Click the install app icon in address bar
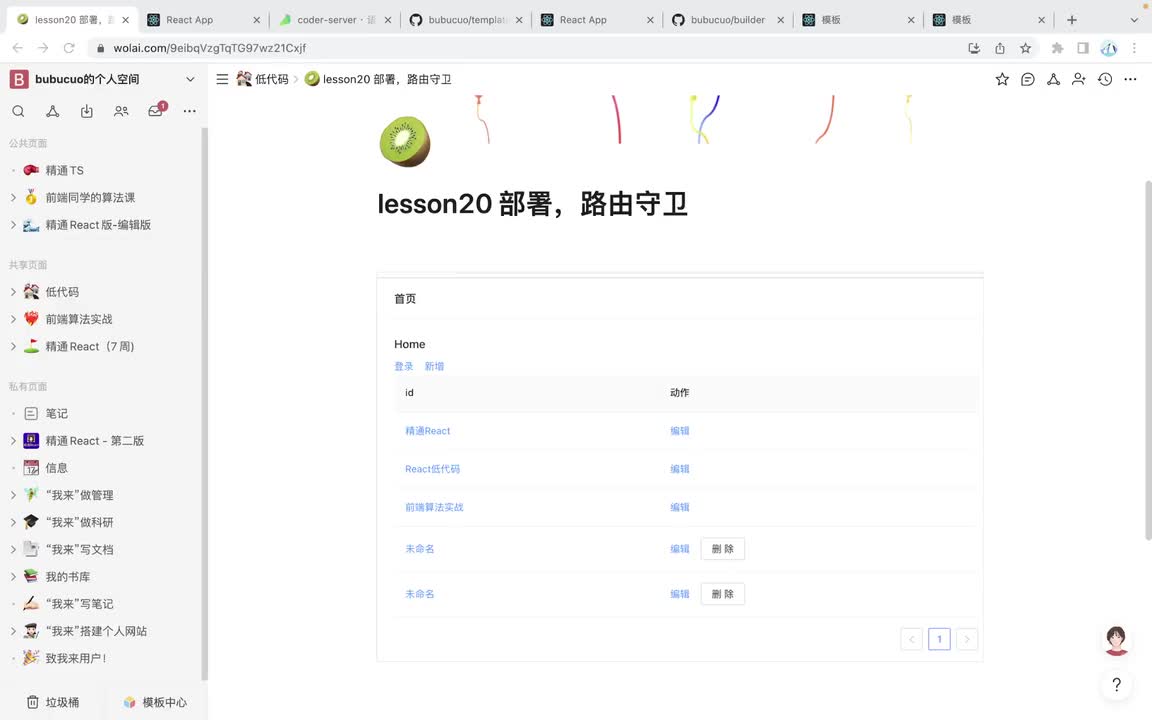 coord(974,48)
